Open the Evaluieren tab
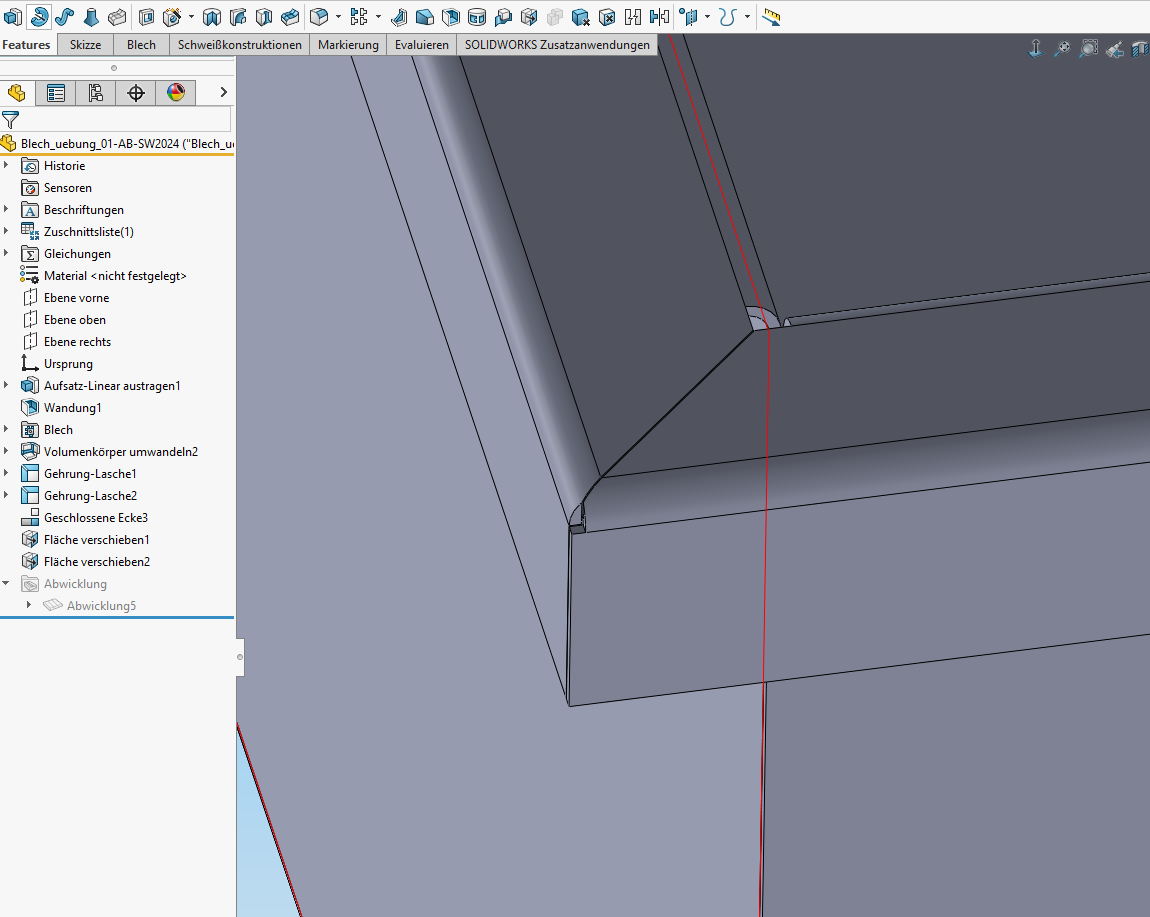The width and height of the screenshot is (1150, 917). [421, 45]
